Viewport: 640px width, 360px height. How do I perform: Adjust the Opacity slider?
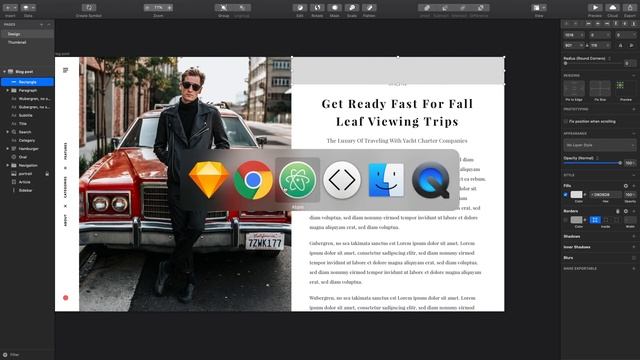click(x=593, y=163)
